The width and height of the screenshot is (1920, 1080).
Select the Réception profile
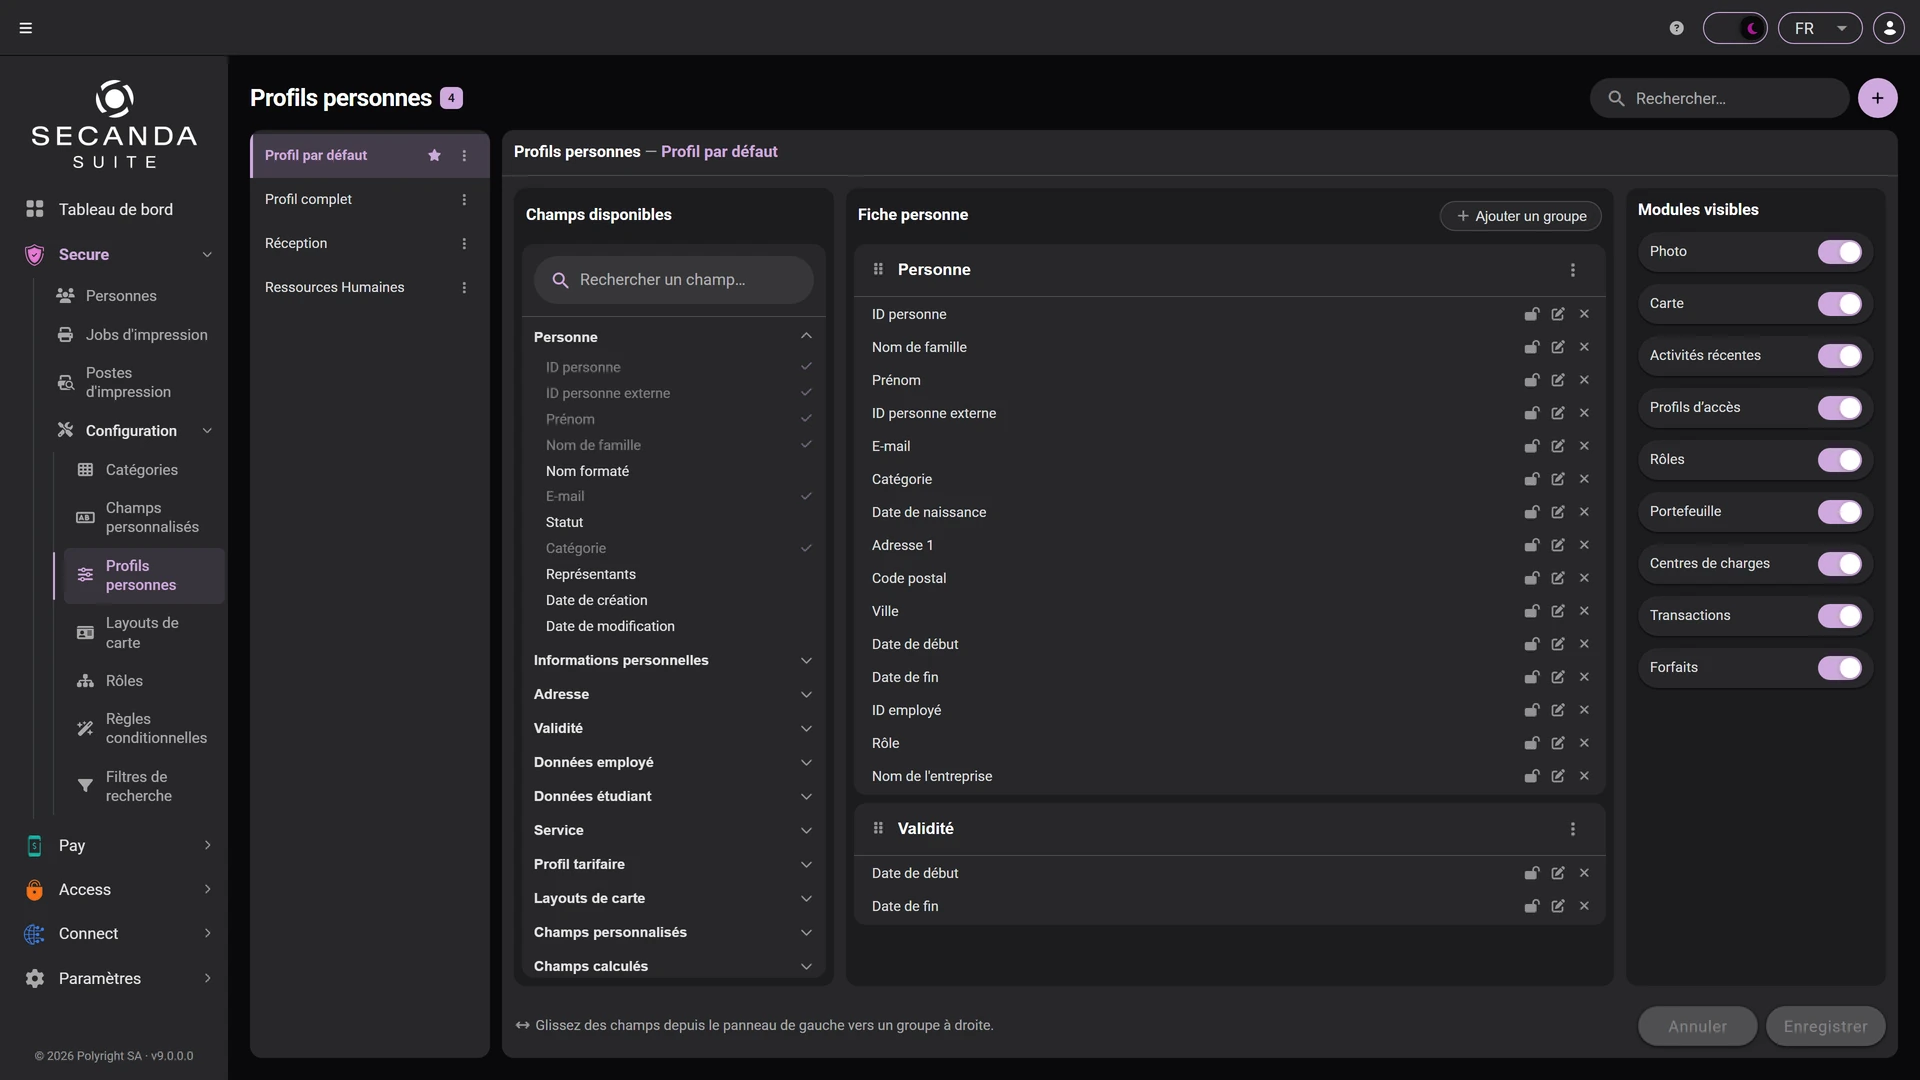(x=369, y=244)
